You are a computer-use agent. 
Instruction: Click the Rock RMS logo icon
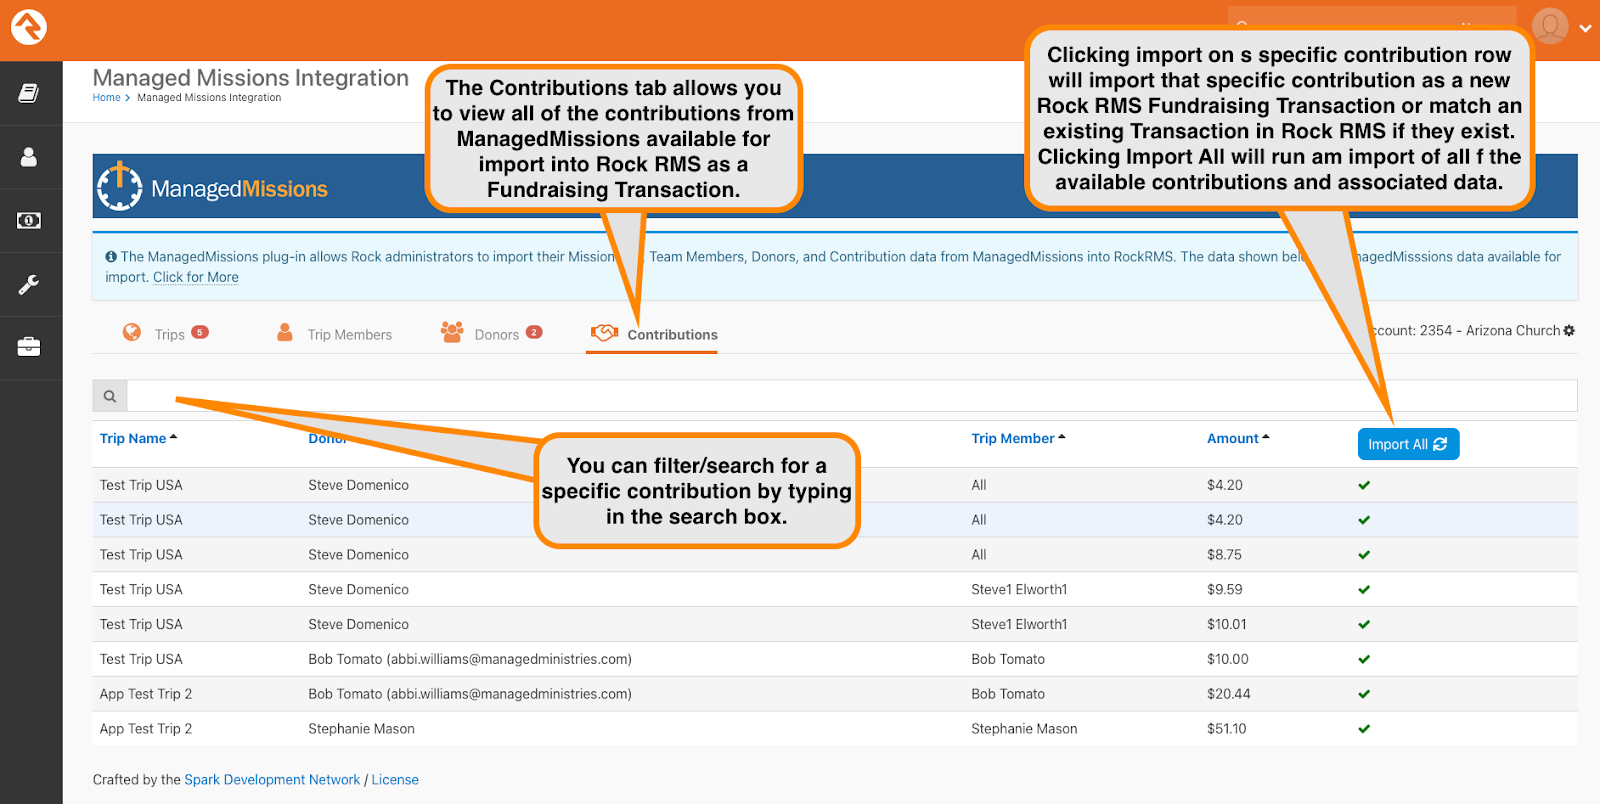click(29, 27)
